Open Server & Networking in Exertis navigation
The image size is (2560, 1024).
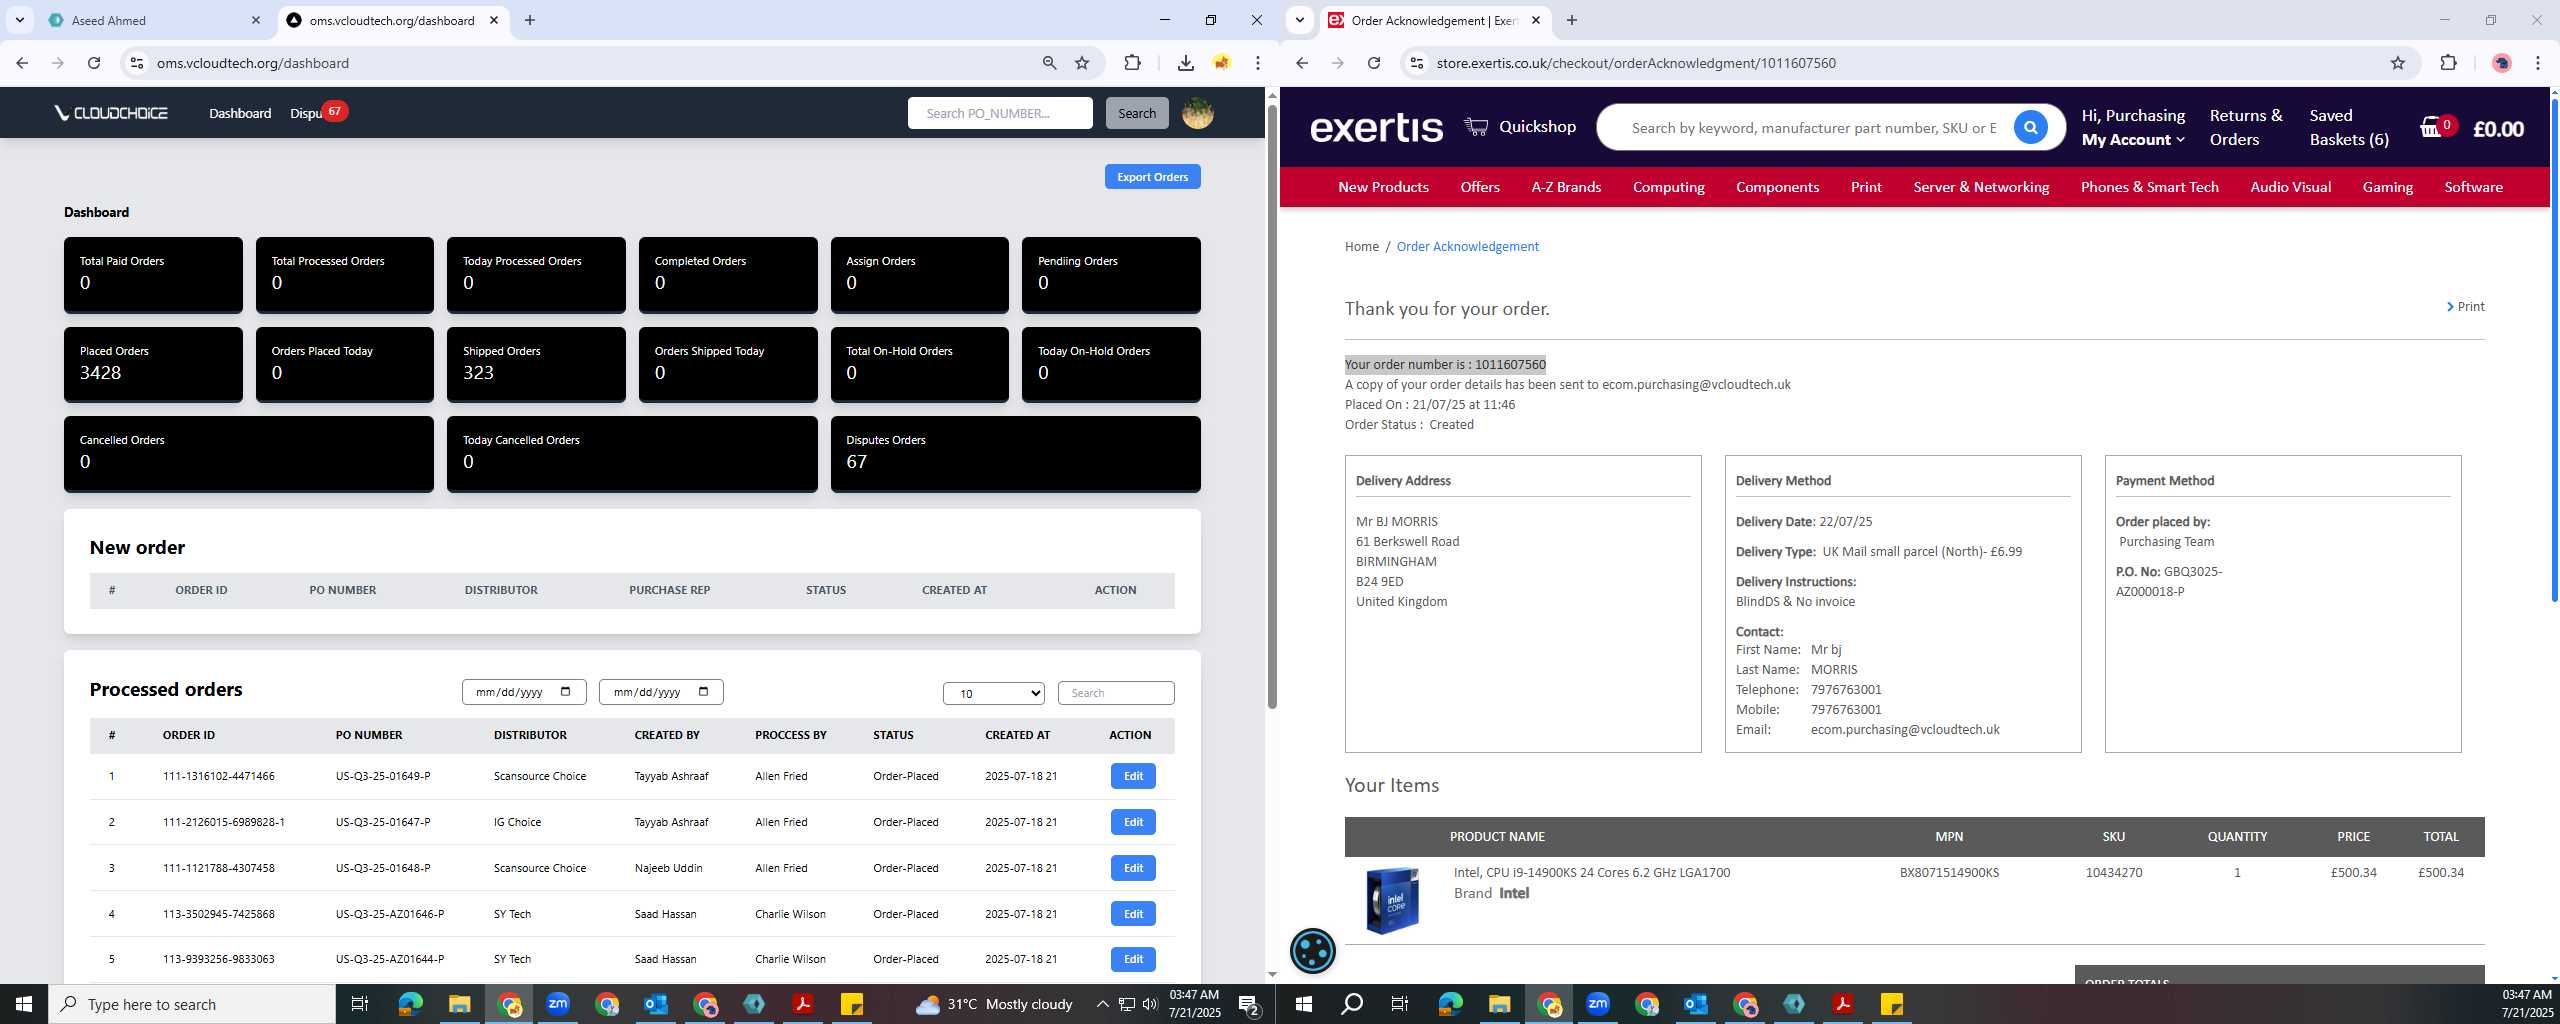pyautogui.click(x=1981, y=187)
